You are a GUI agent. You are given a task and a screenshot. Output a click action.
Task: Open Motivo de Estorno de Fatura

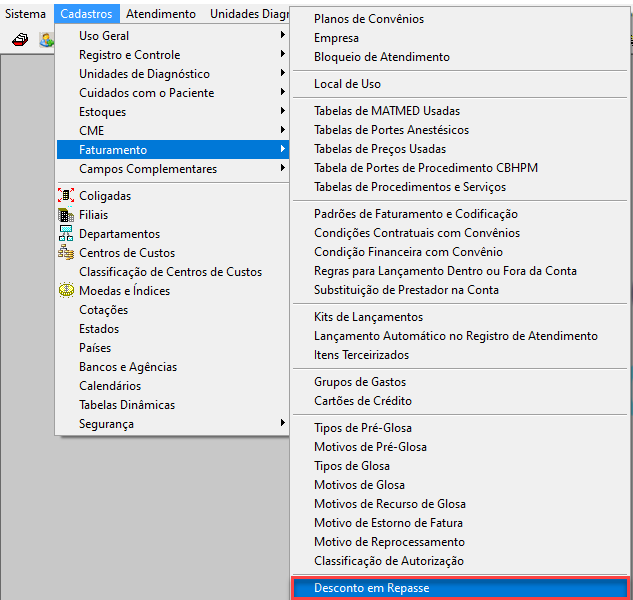pyautogui.click(x=460, y=523)
